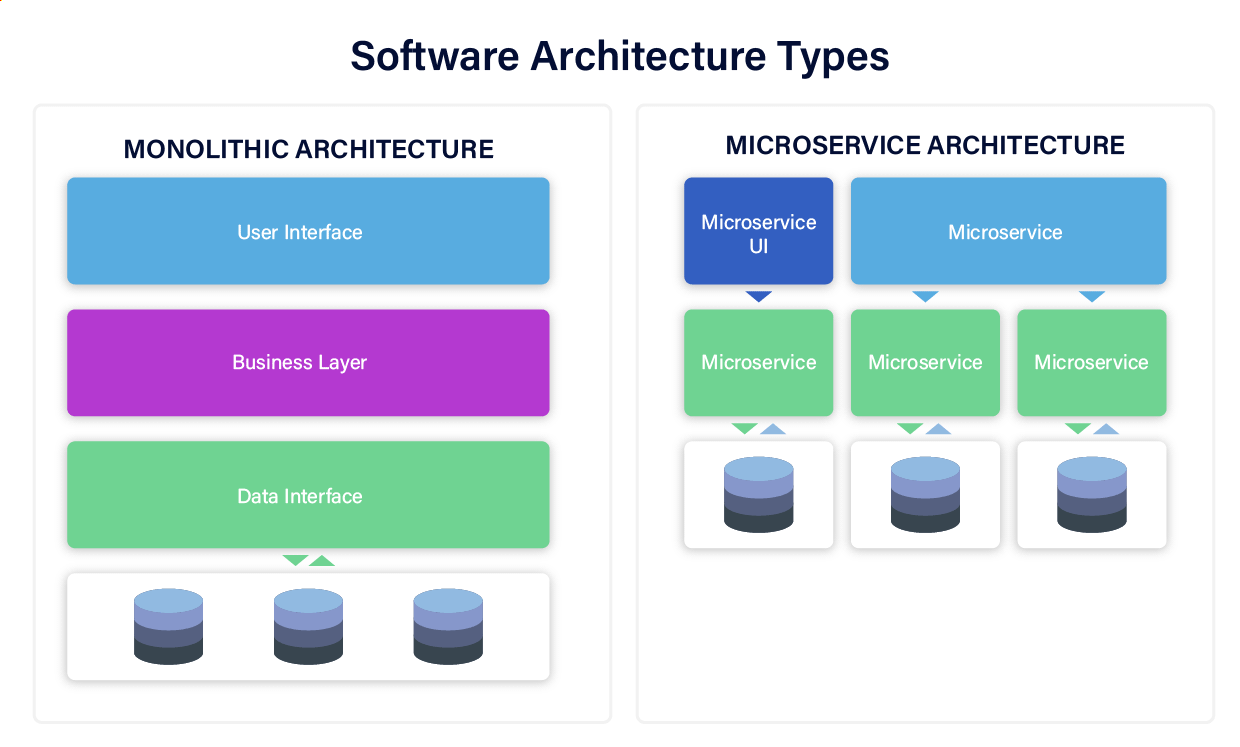Viewport: 1240px width, 747px height.
Task: Click the blue arrow below Microservice UI
Action: click(758, 296)
